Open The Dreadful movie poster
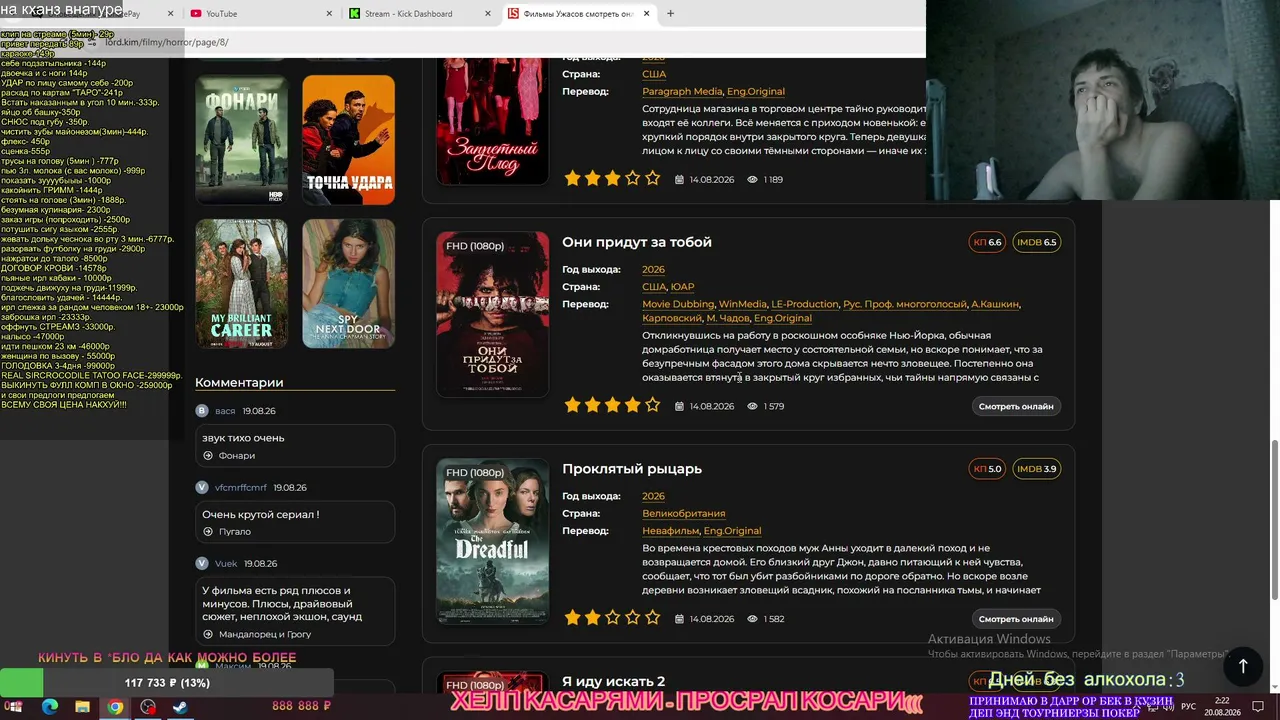The height and width of the screenshot is (720, 1280). coord(492,541)
